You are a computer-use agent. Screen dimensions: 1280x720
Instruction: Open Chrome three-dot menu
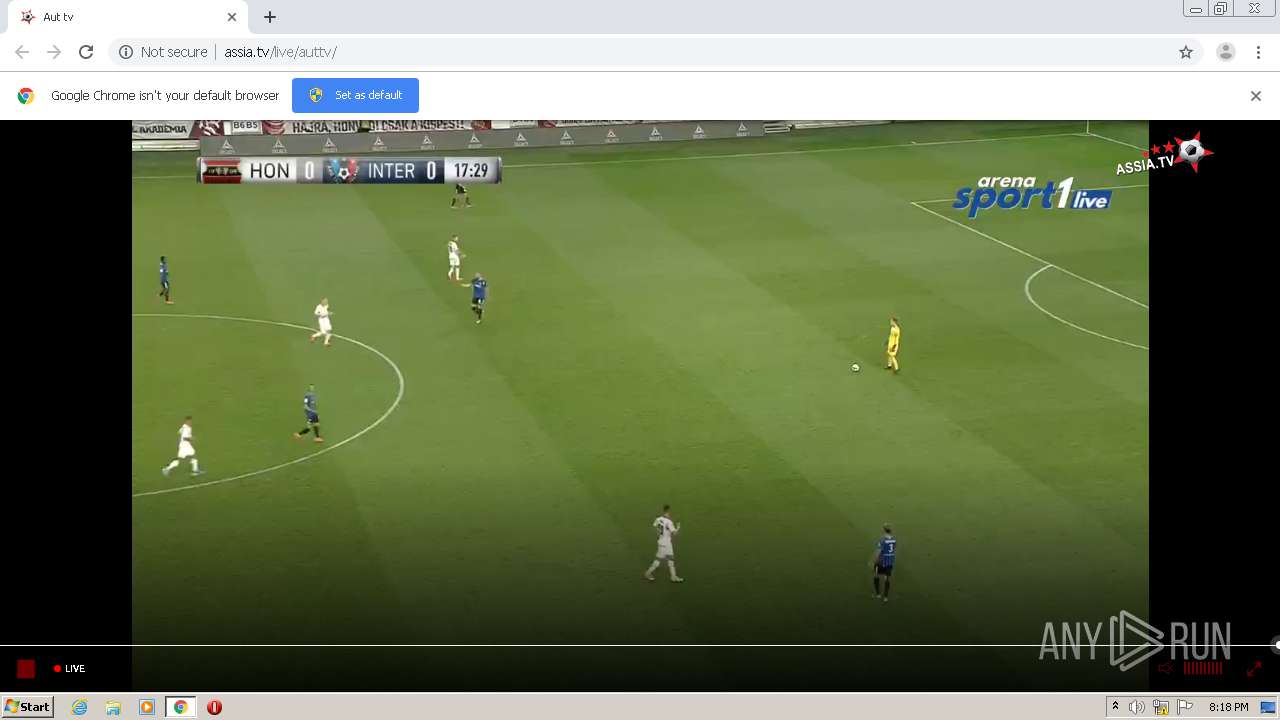pyautogui.click(x=1259, y=52)
